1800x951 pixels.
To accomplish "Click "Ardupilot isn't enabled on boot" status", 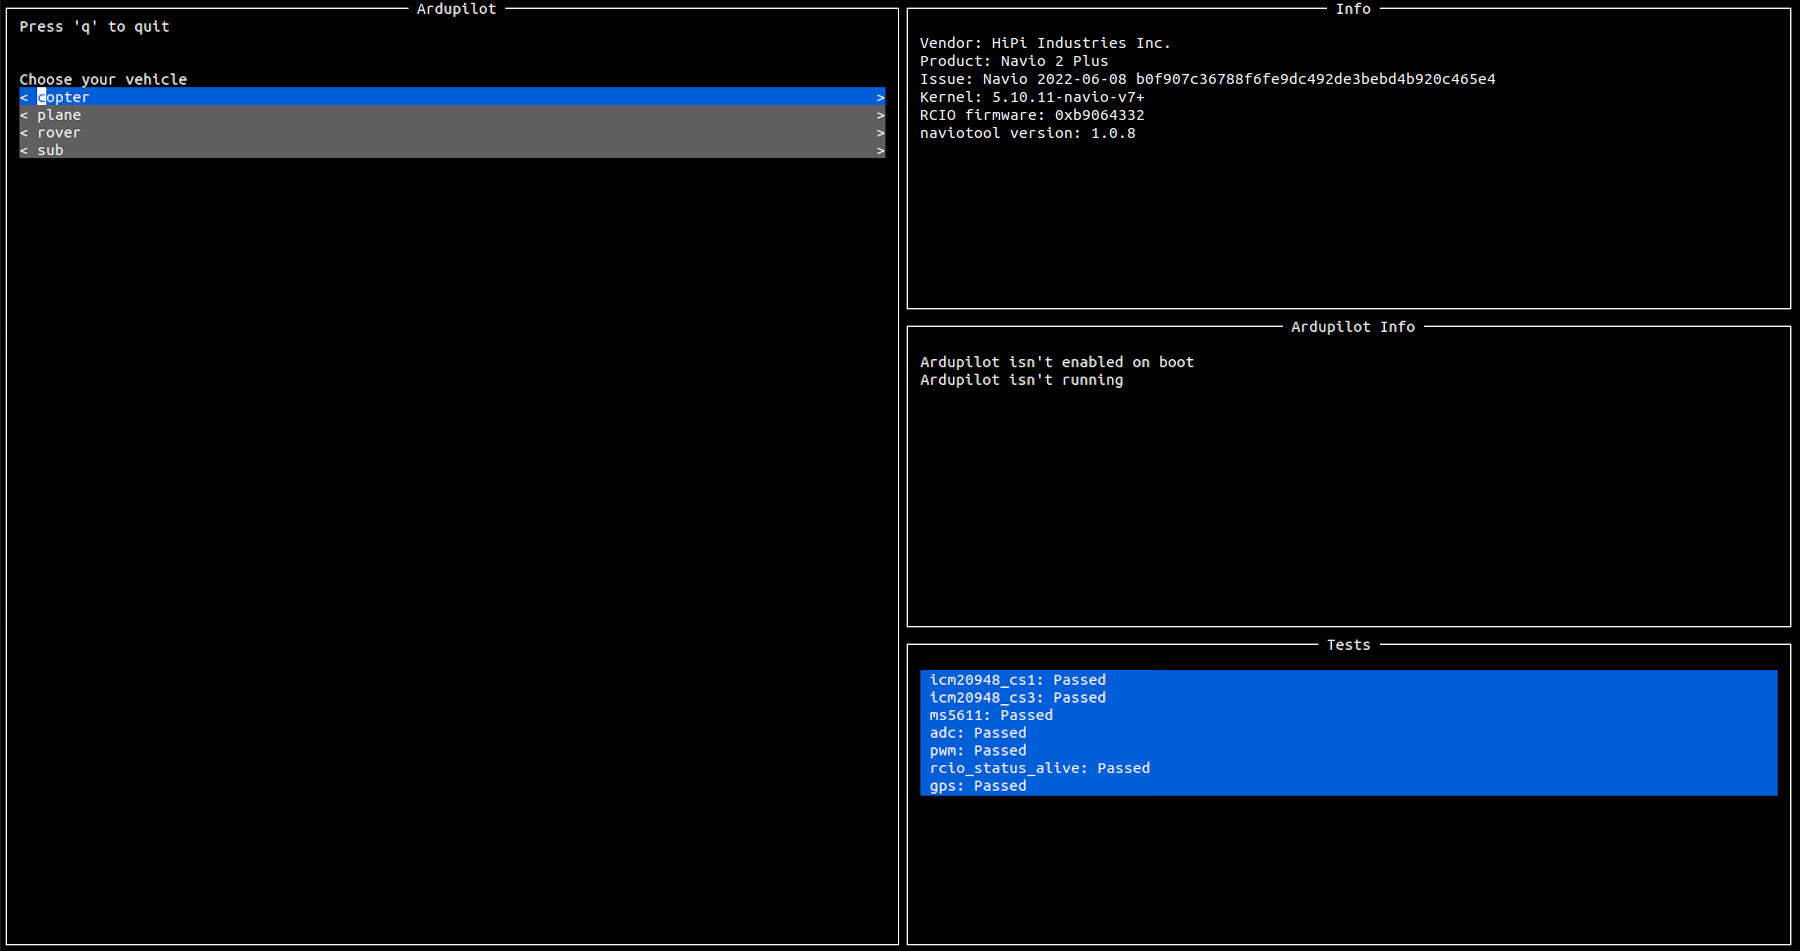I will click(x=1057, y=362).
